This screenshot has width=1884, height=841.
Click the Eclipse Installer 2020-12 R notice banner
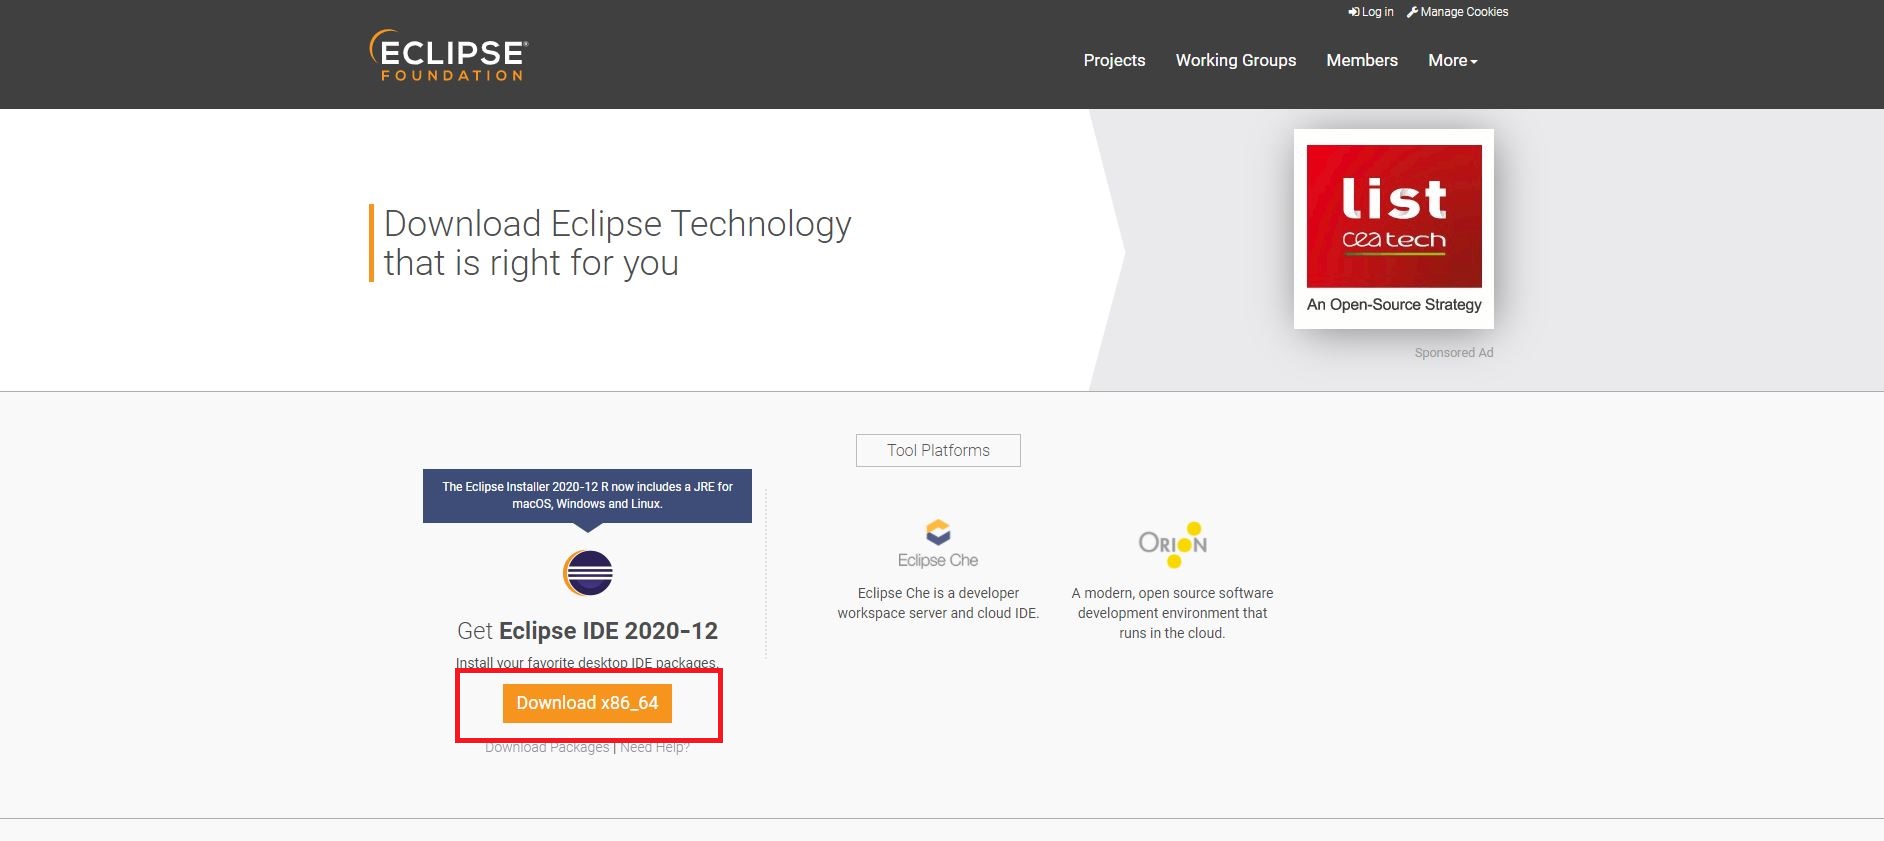[x=587, y=495]
